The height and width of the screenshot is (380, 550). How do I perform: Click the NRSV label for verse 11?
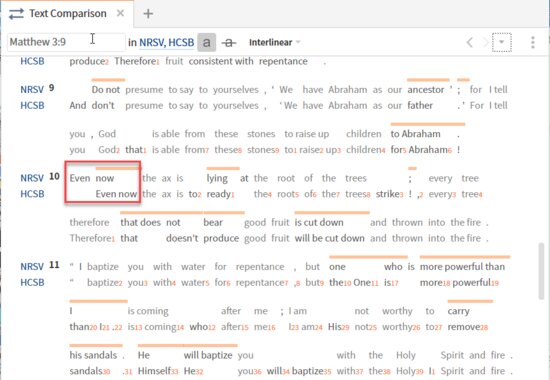tap(32, 266)
